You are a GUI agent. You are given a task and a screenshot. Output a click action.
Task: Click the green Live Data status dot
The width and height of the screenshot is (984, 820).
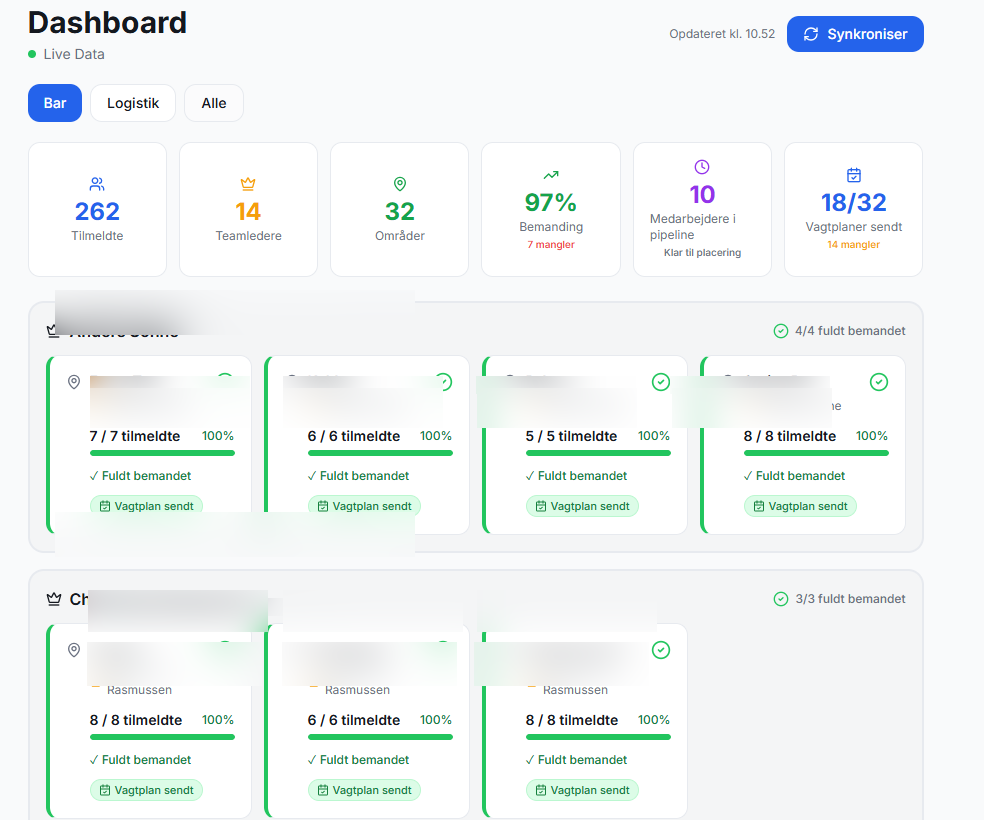pos(32,54)
